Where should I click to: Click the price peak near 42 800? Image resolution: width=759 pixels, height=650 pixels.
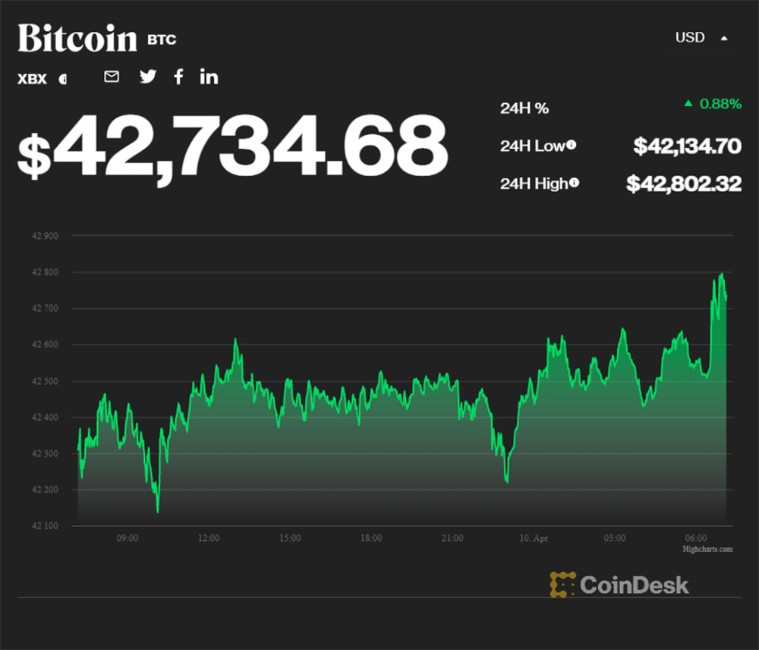point(721,274)
